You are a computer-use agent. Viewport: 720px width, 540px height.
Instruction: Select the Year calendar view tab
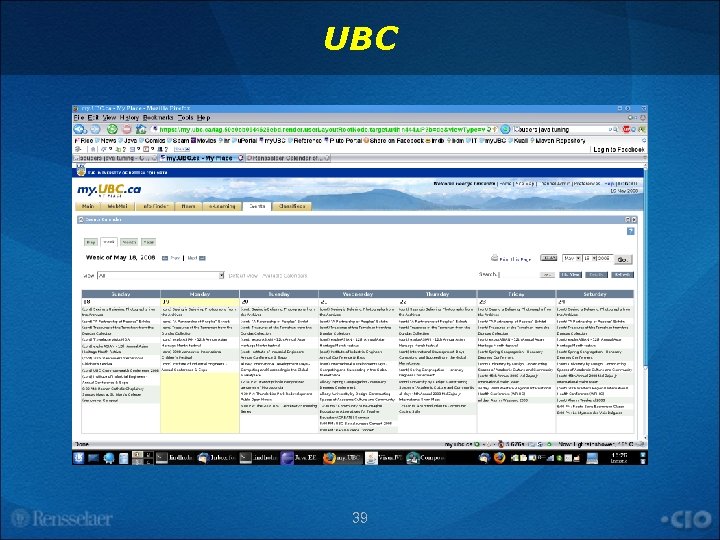click(148, 242)
